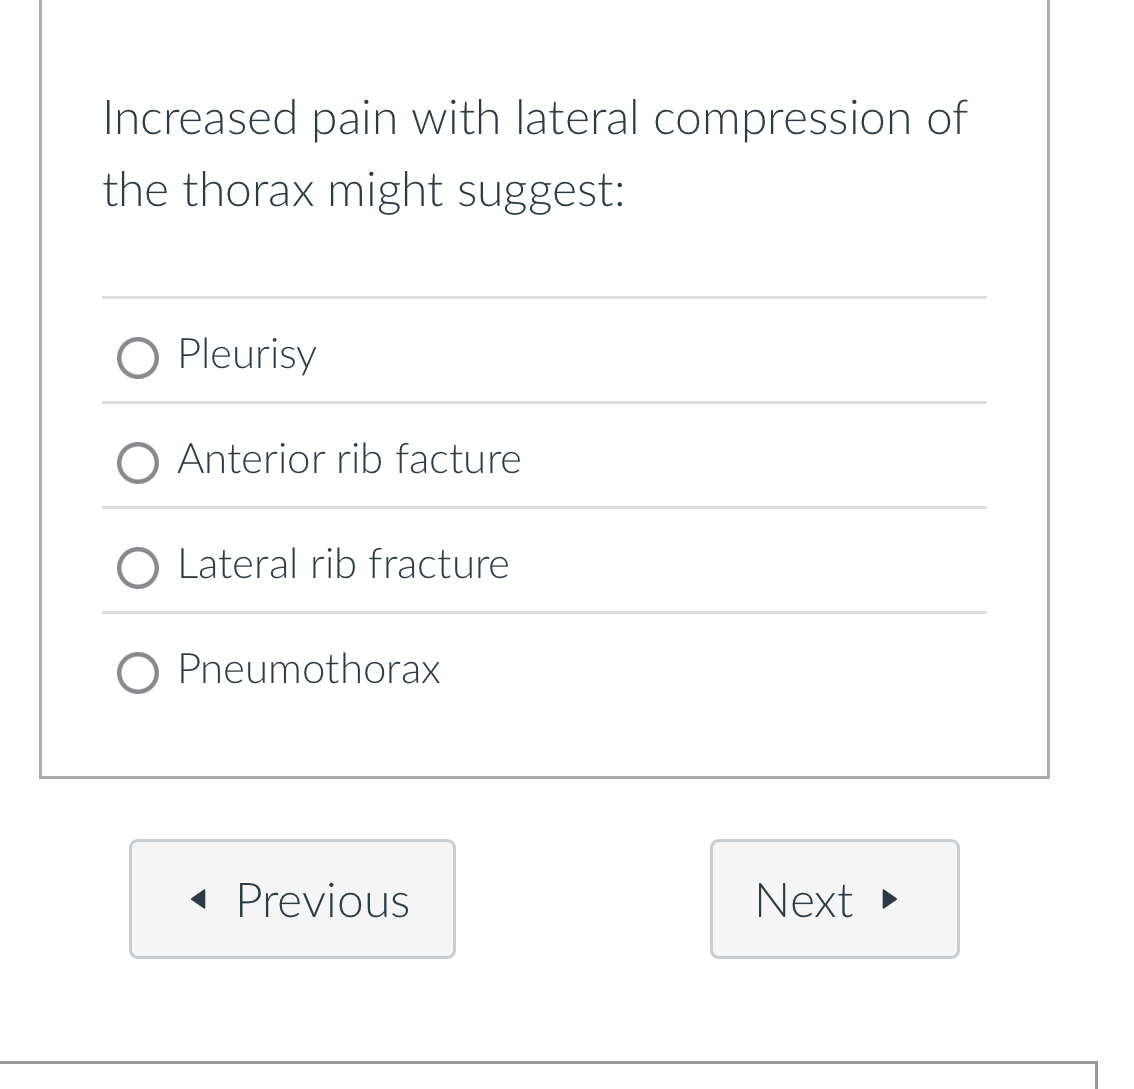Click the left arrow icon beside Previous
This screenshot has height=1089, width=1134.
click(x=198, y=900)
